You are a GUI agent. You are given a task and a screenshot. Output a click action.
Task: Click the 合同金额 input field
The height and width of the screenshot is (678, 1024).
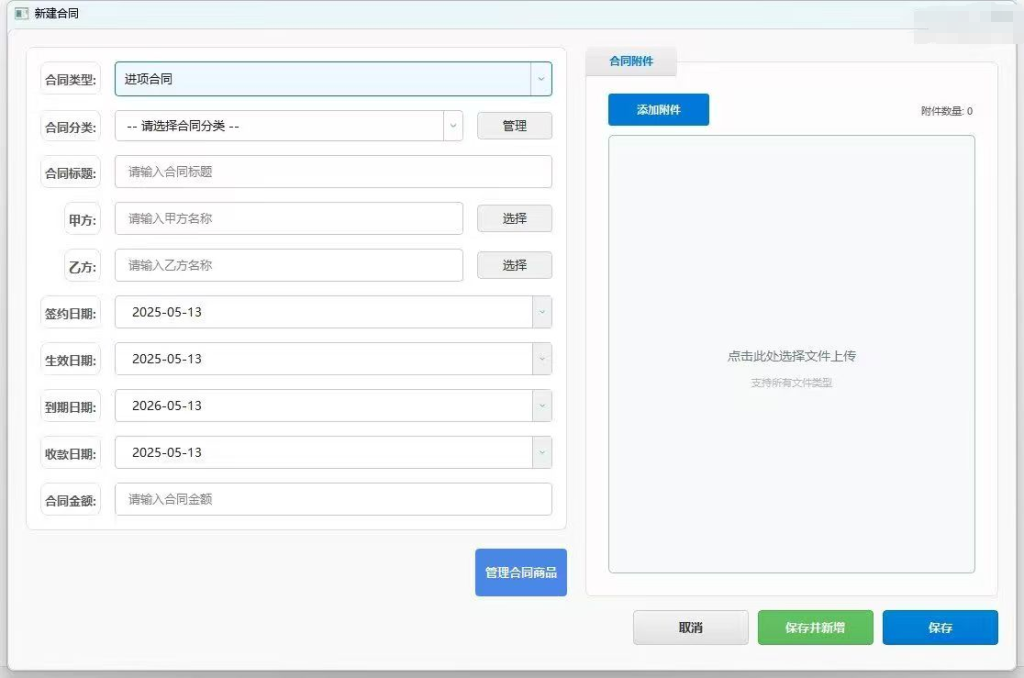click(x=333, y=499)
